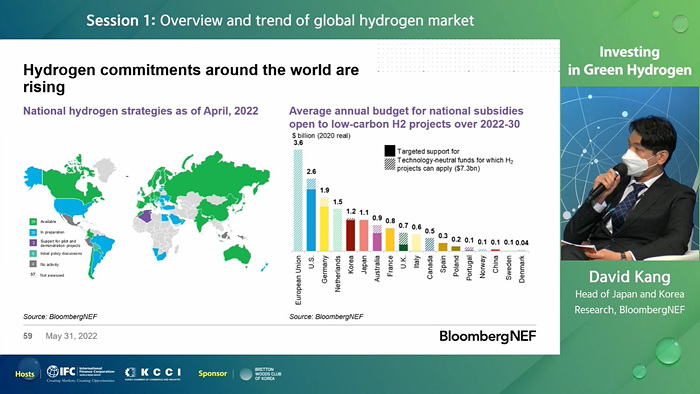The width and height of the screenshot is (700, 394).
Task: Click the '0.04' value label
Action: coord(522,243)
